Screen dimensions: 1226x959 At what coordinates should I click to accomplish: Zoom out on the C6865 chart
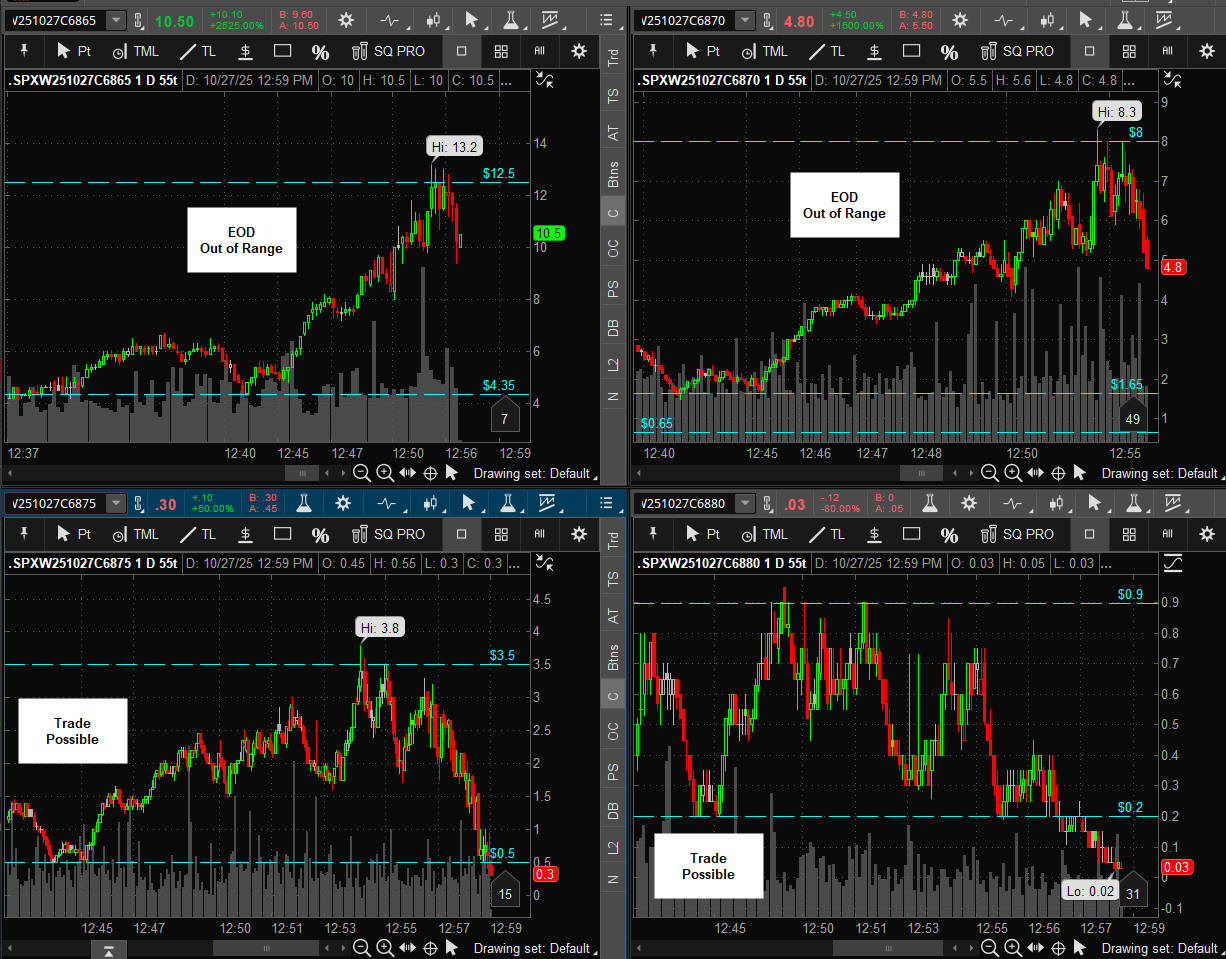click(362, 473)
